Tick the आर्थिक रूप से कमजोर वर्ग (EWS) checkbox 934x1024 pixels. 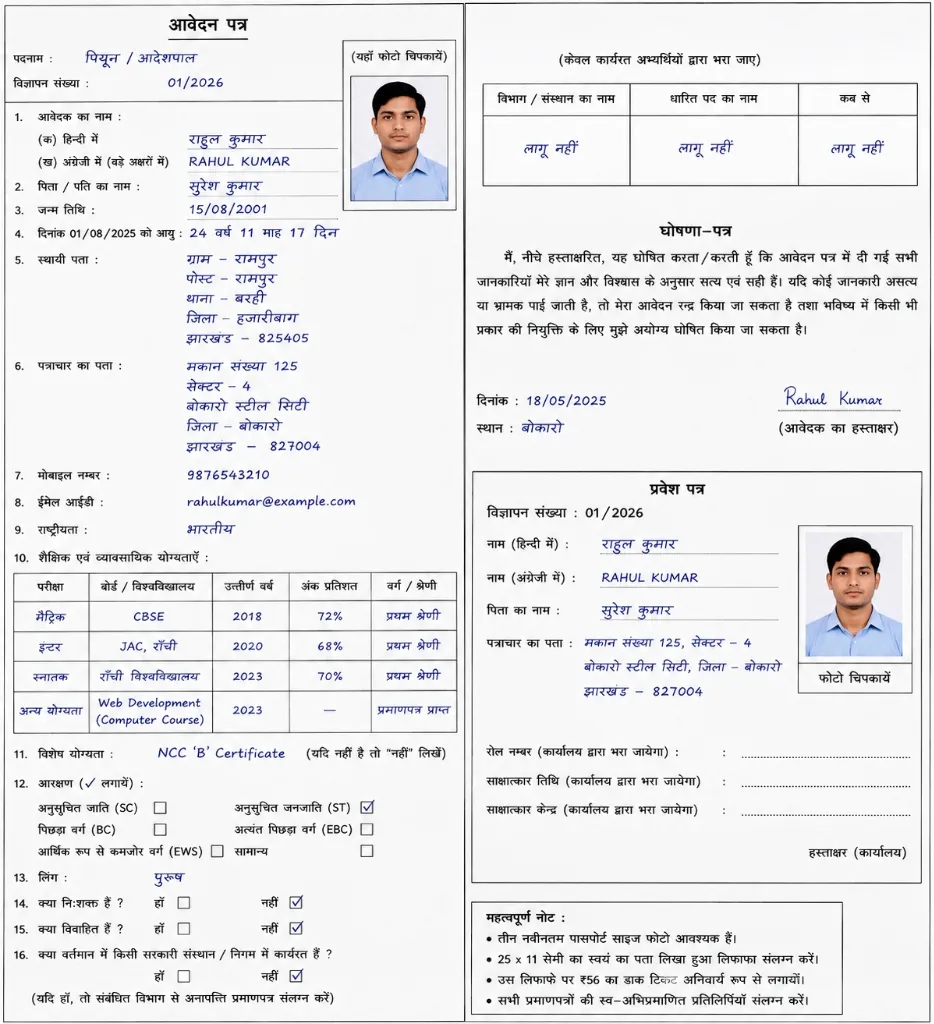[217, 851]
